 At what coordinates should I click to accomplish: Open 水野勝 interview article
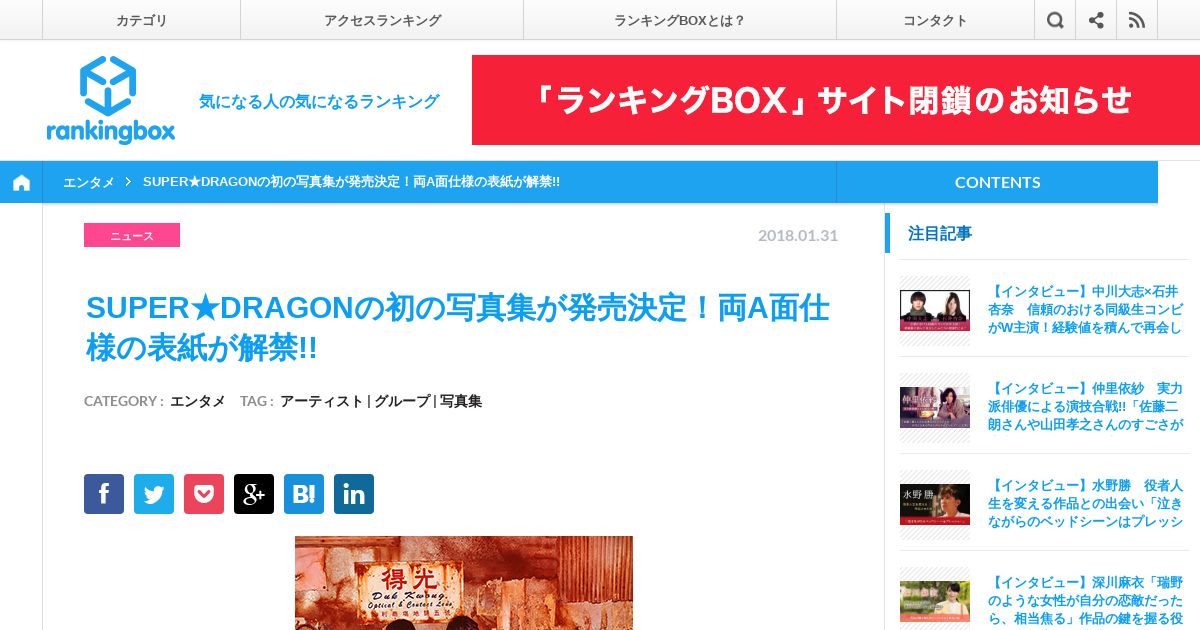pos(1086,503)
